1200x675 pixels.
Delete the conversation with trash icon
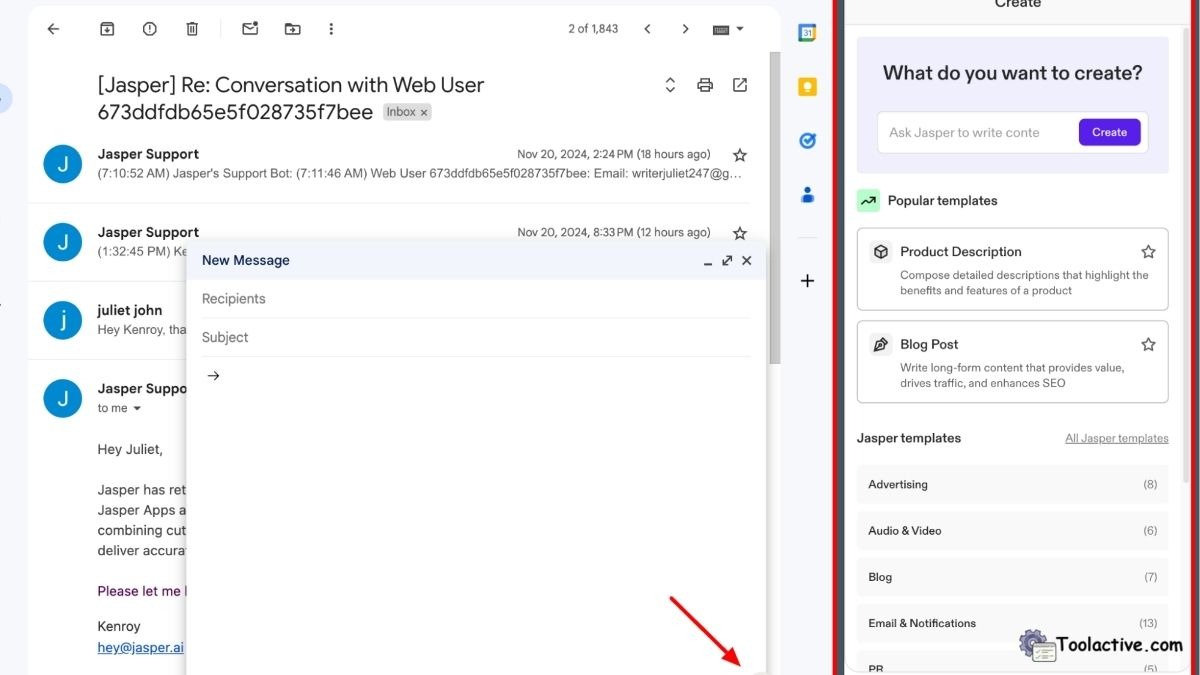[192, 29]
